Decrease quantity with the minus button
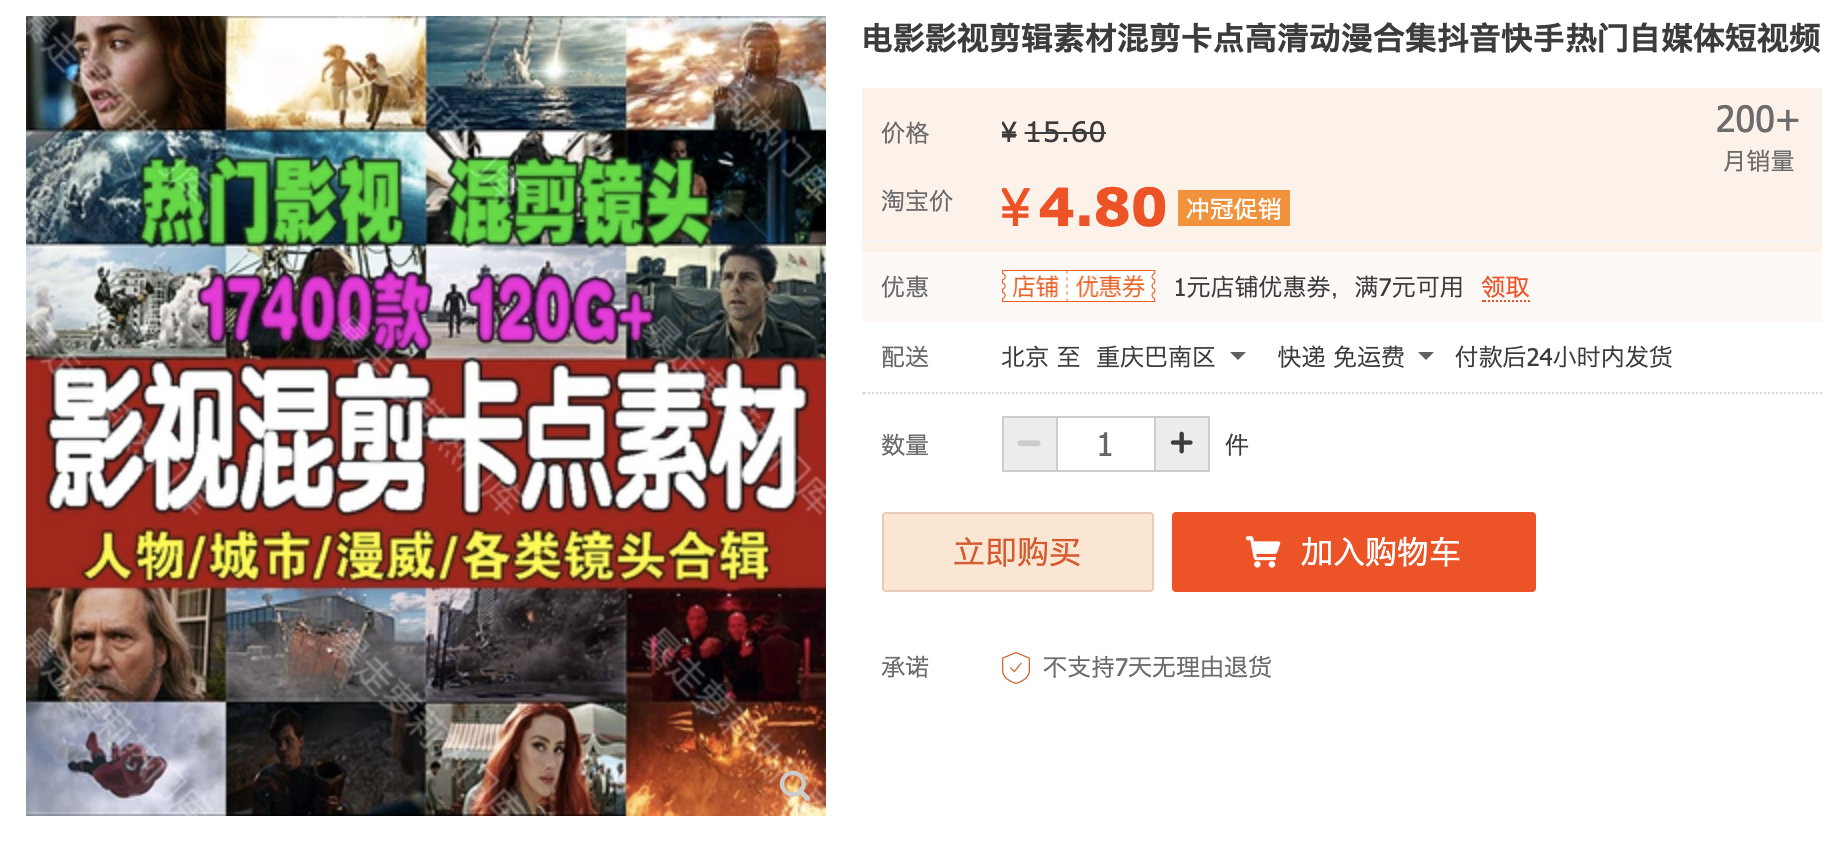This screenshot has width=1840, height=844. [1029, 444]
